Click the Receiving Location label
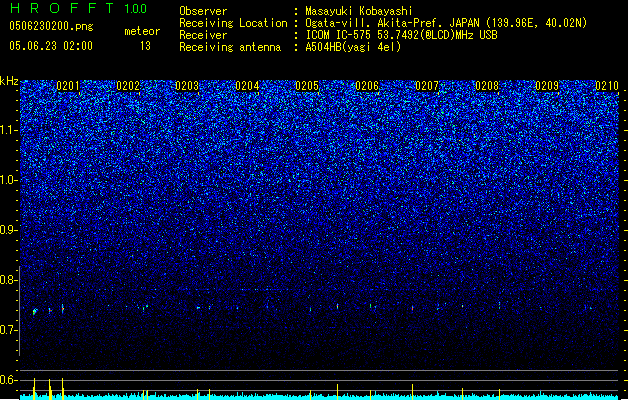This screenshot has width=629, height=400. coord(233,23)
